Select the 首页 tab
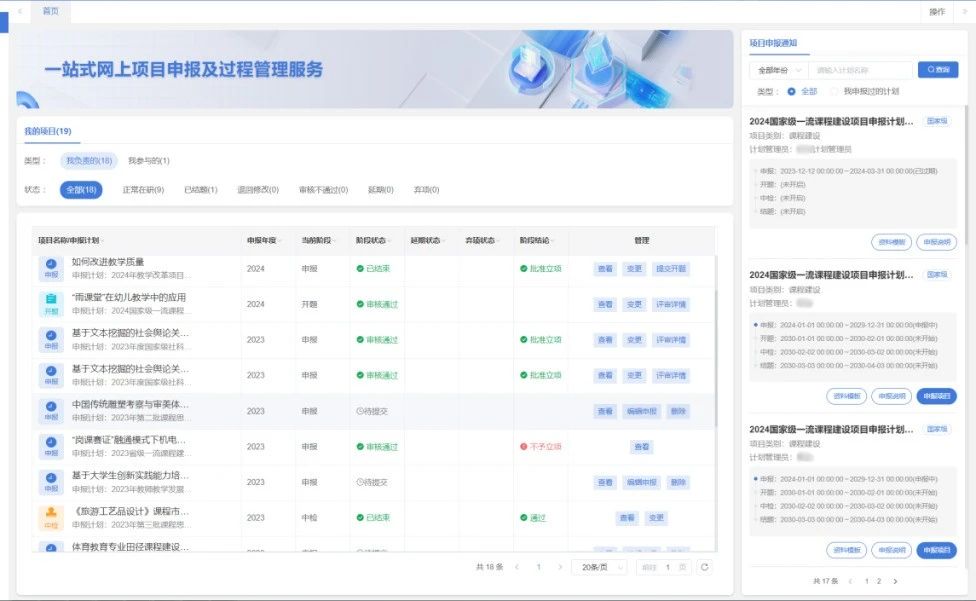 50,11
